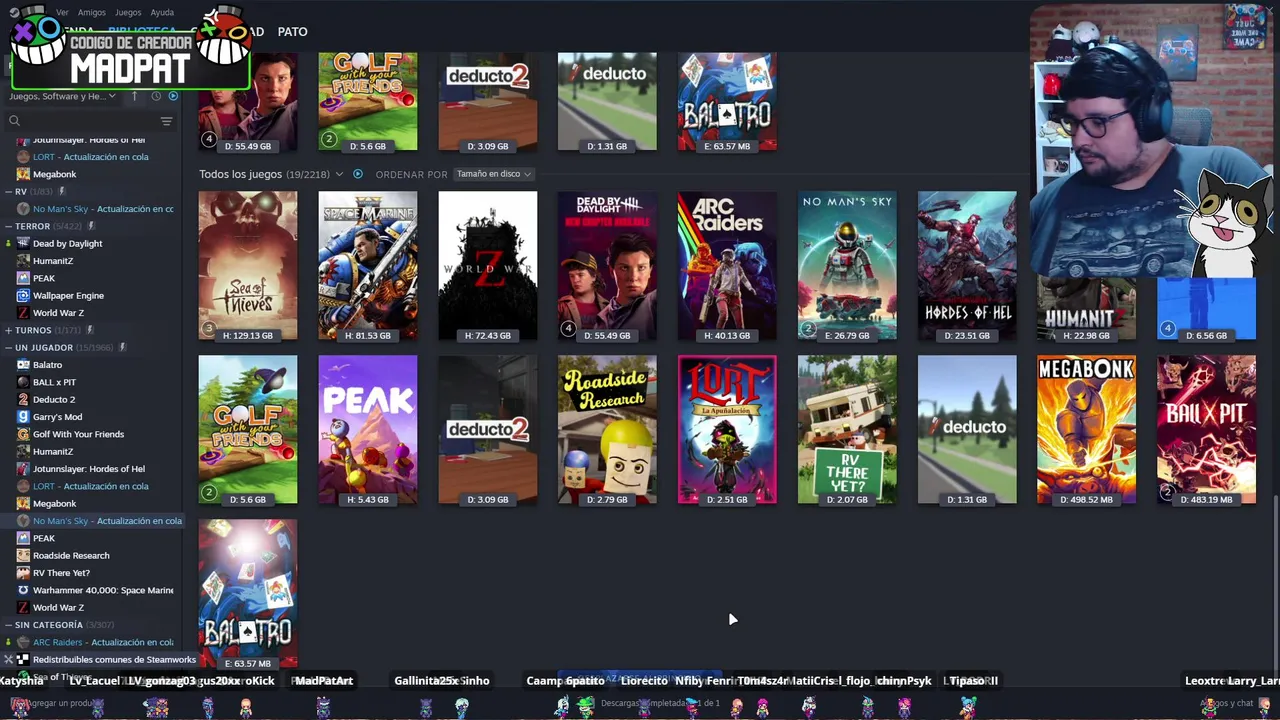Click the lightning icon beside UN JUGADOR collection
The image size is (1280, 720).
pyautogui.click(x=122, y=347)
